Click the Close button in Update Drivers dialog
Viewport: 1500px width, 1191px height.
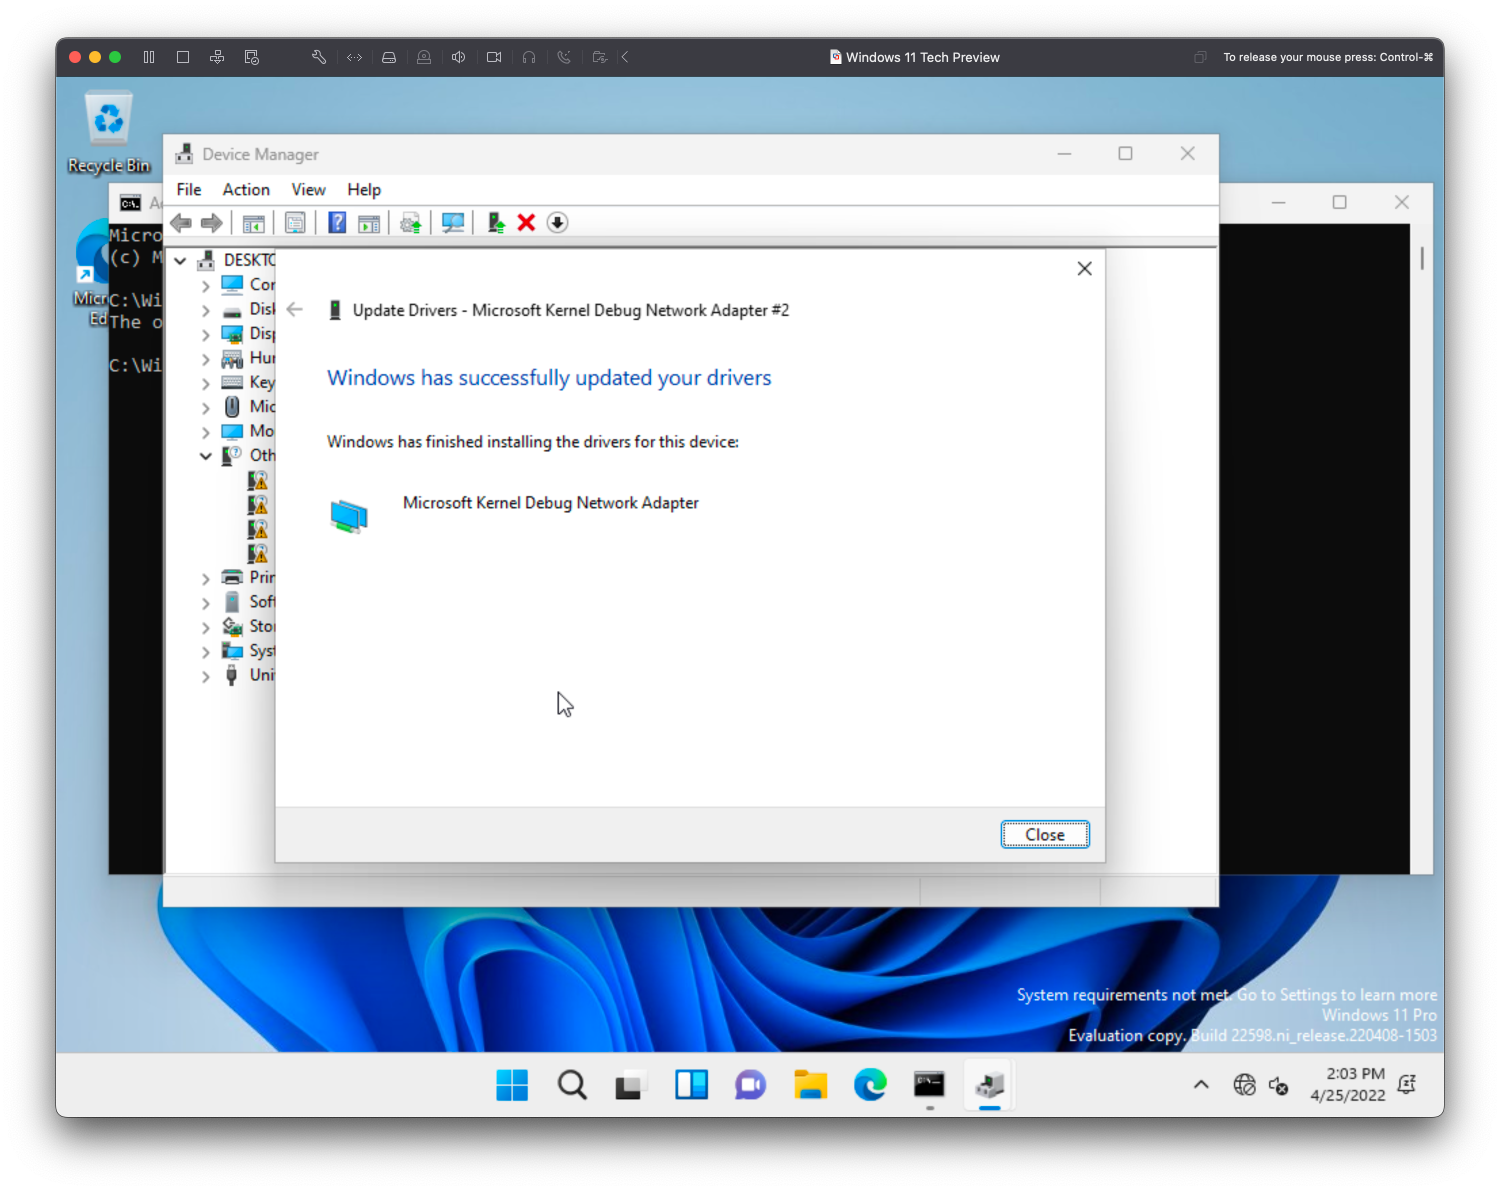tap(1045, 835)
